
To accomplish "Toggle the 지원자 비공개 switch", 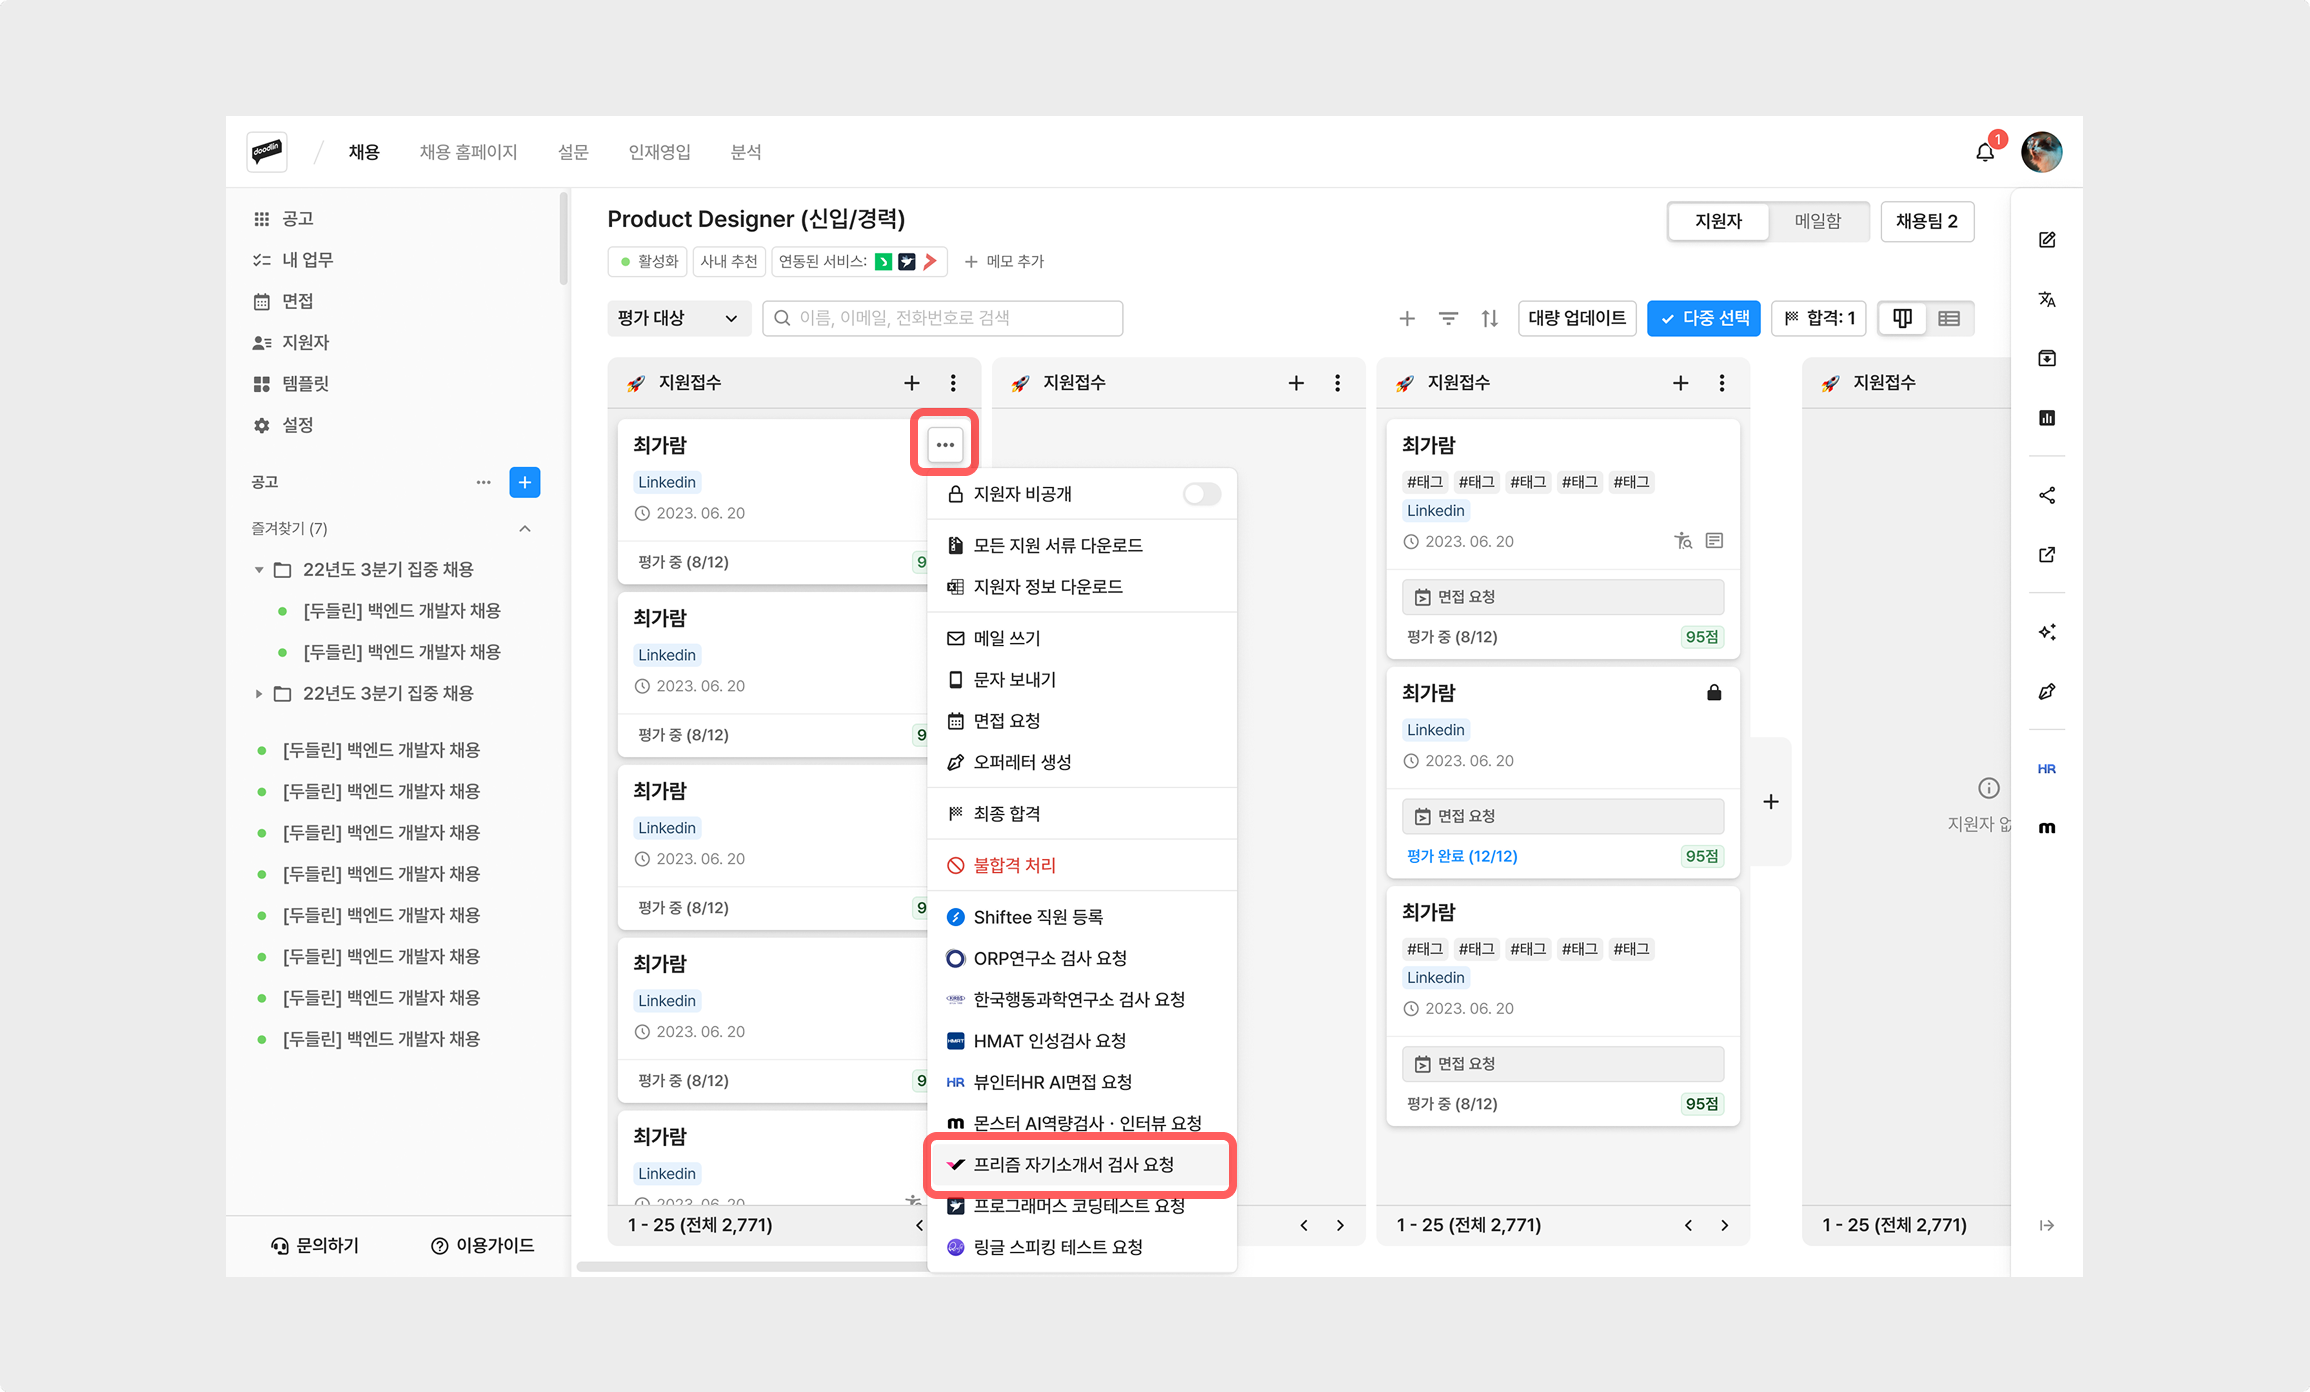I will [x=1201, y=494].
